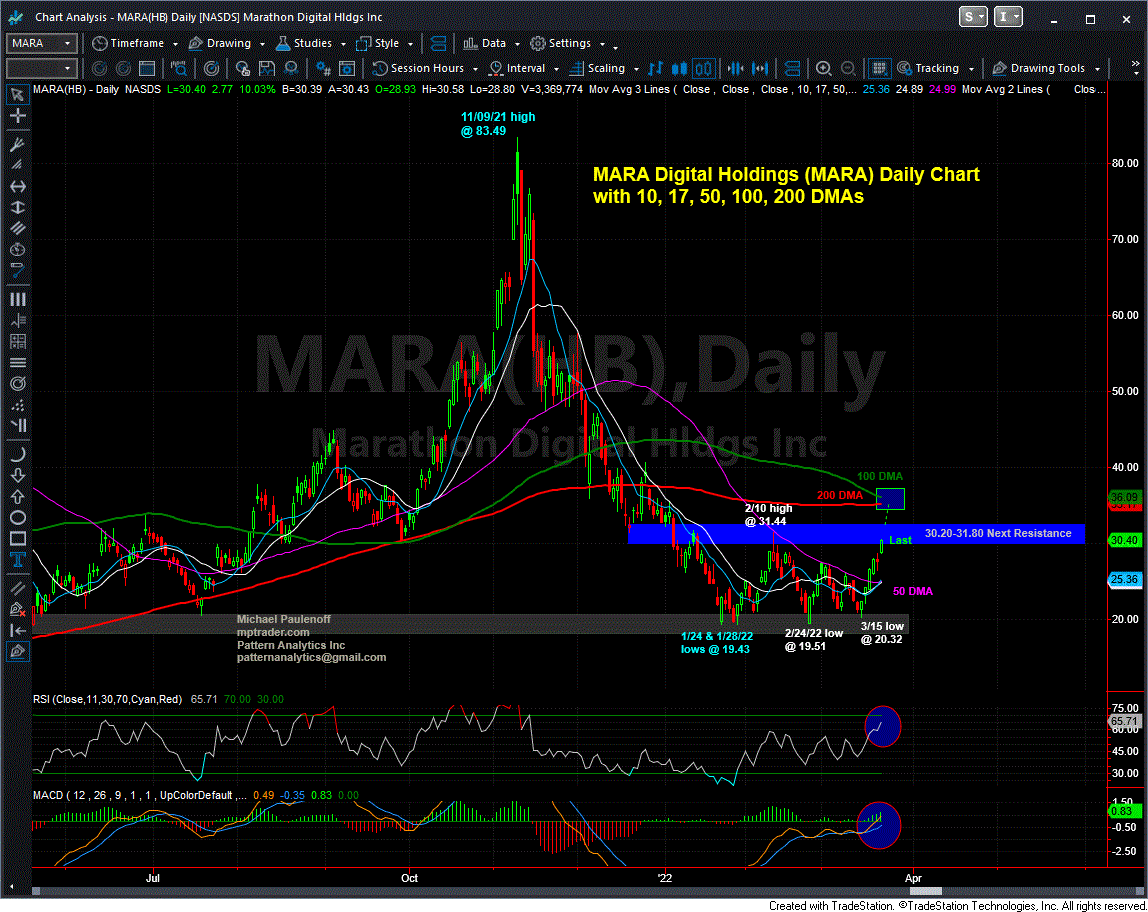Toggle the active drawing pen tool
The image size is (1148, 912).
pos(18,651)
